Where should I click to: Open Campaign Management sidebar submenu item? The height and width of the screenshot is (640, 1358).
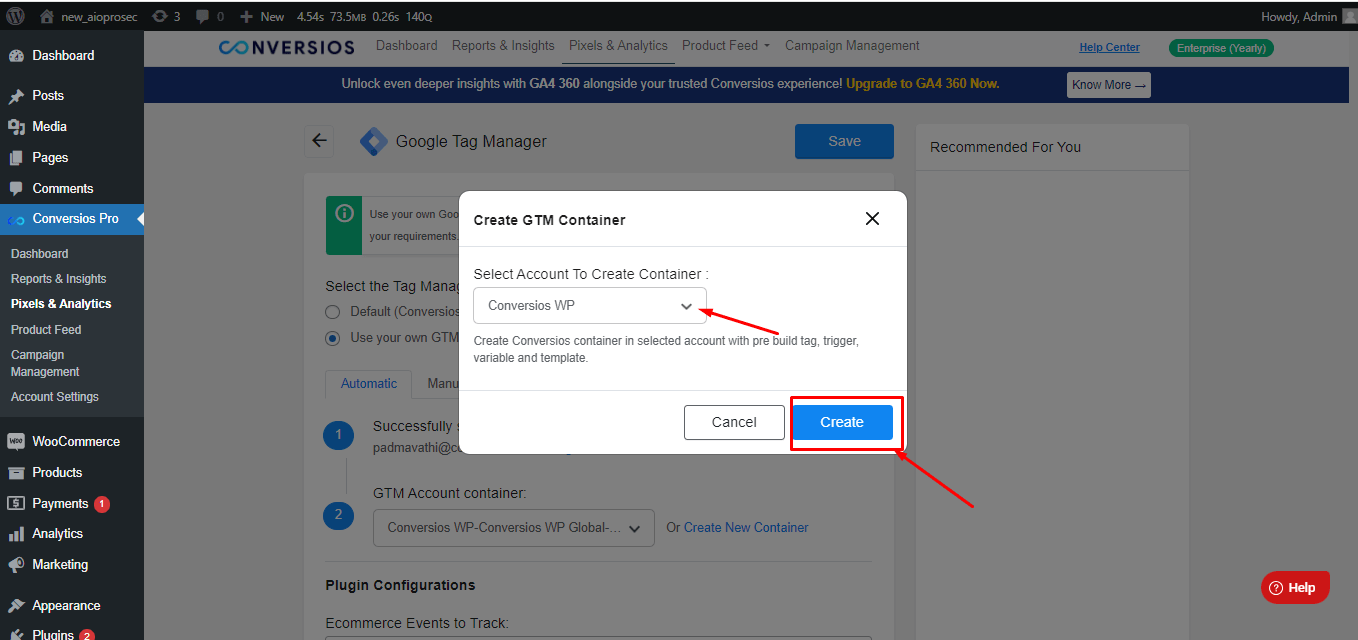coord(45,363)
